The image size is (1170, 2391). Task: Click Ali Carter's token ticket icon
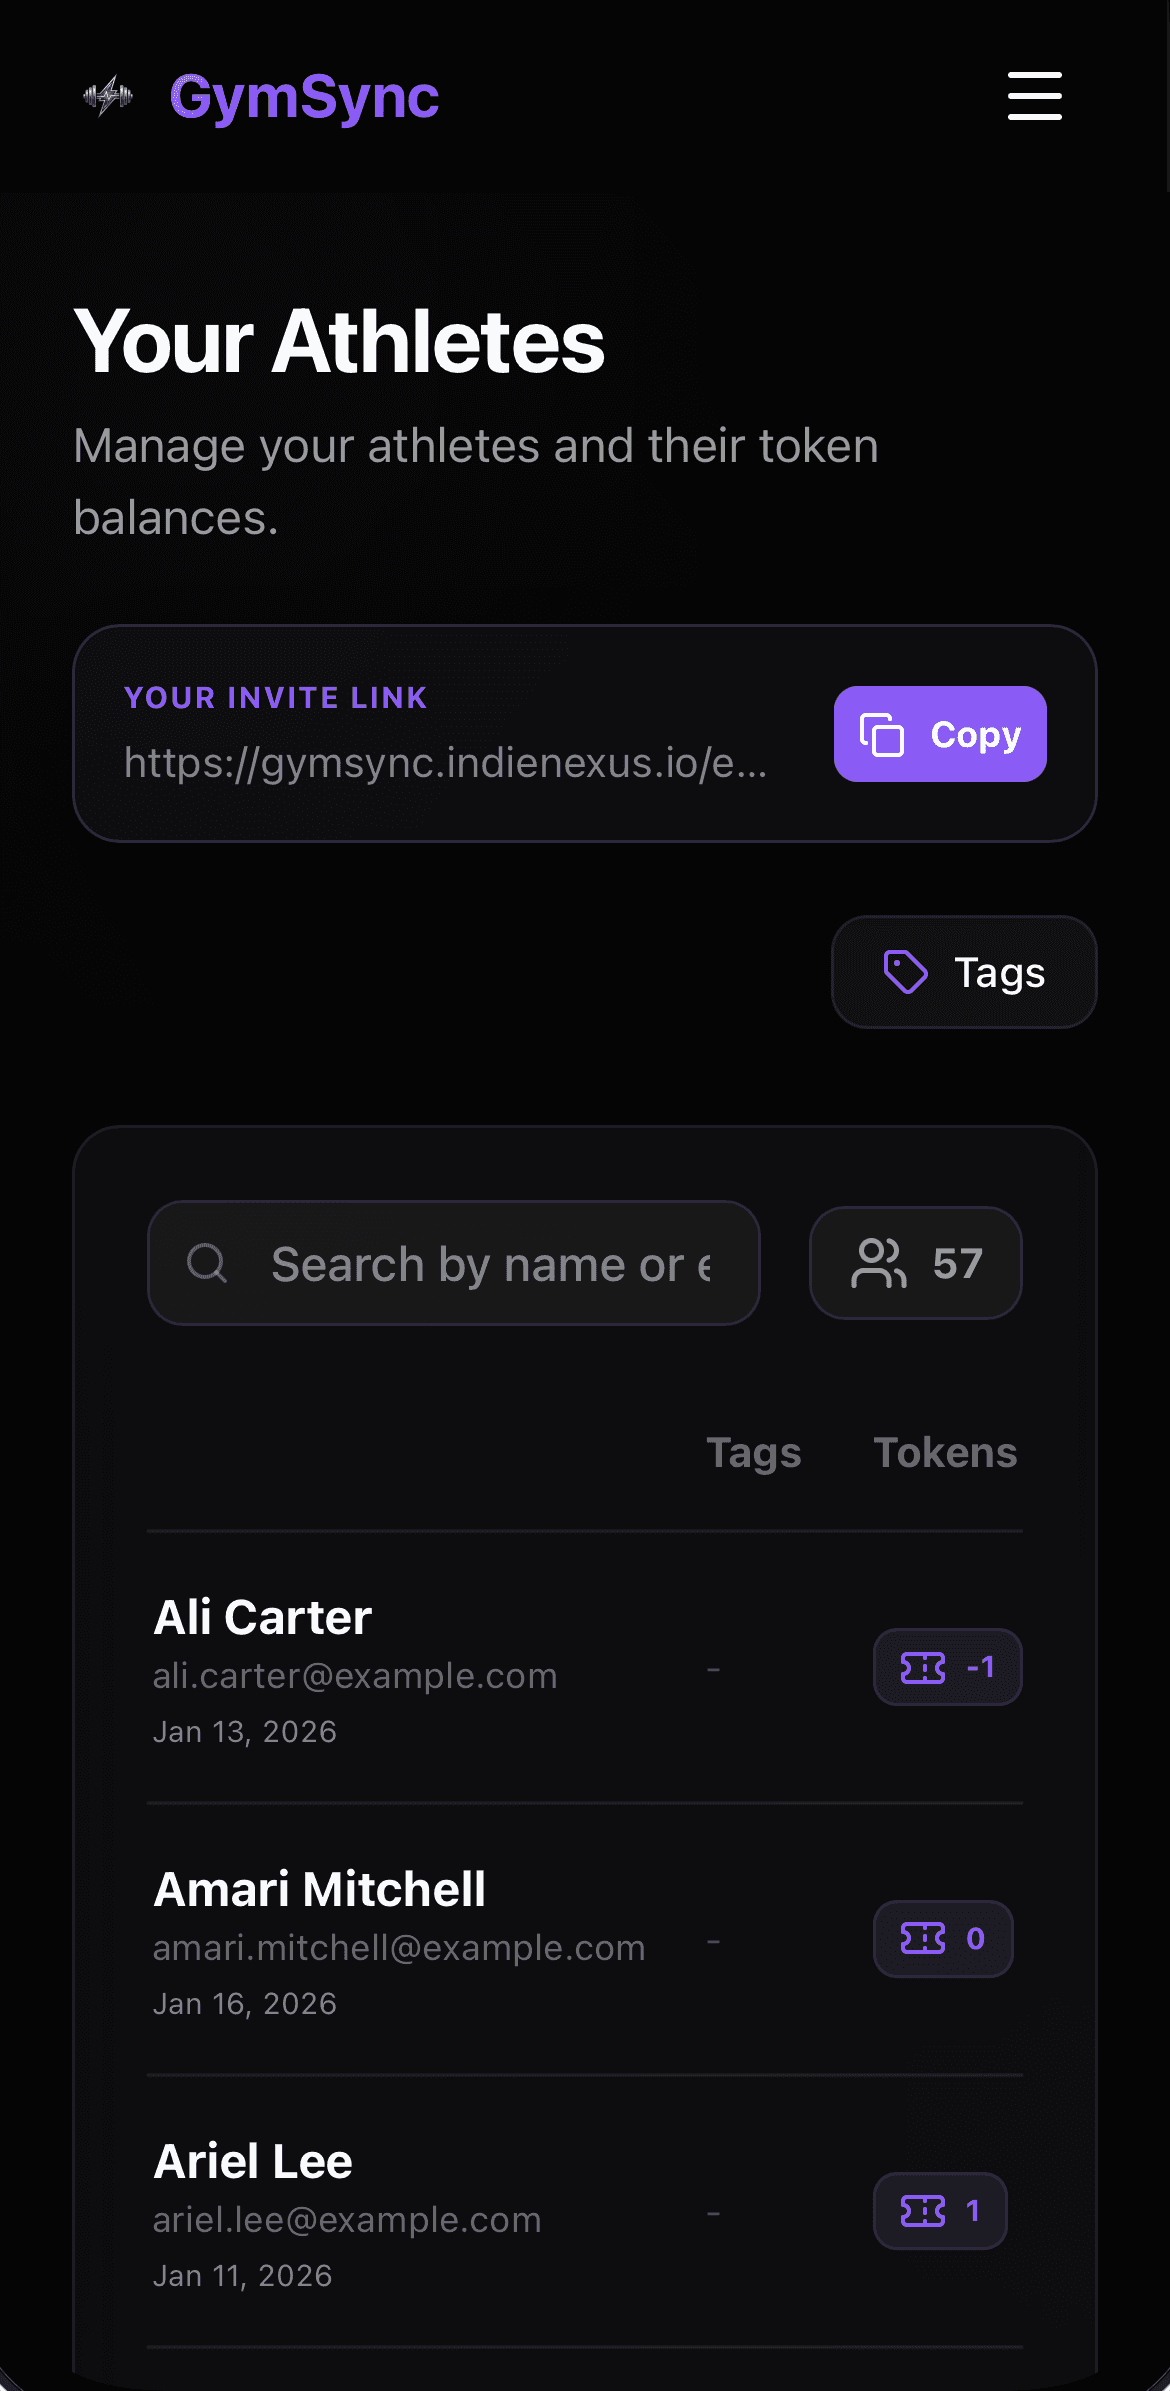click(923, 1667)
